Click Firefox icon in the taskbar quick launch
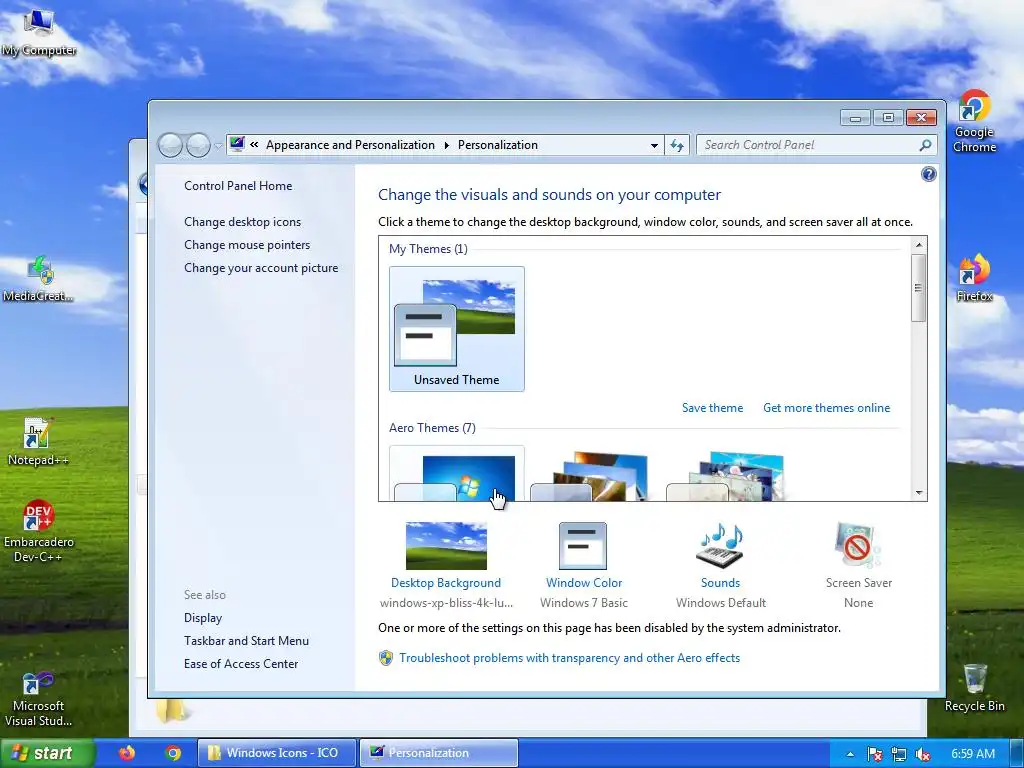The height and width of the screenshot is (768, 1024). coord(127,753)
